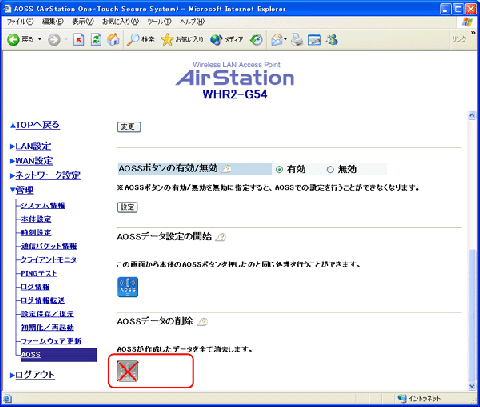480x407 pixels.
Task: Open 通信パケット情報 sidebar link
Action: 49,246
